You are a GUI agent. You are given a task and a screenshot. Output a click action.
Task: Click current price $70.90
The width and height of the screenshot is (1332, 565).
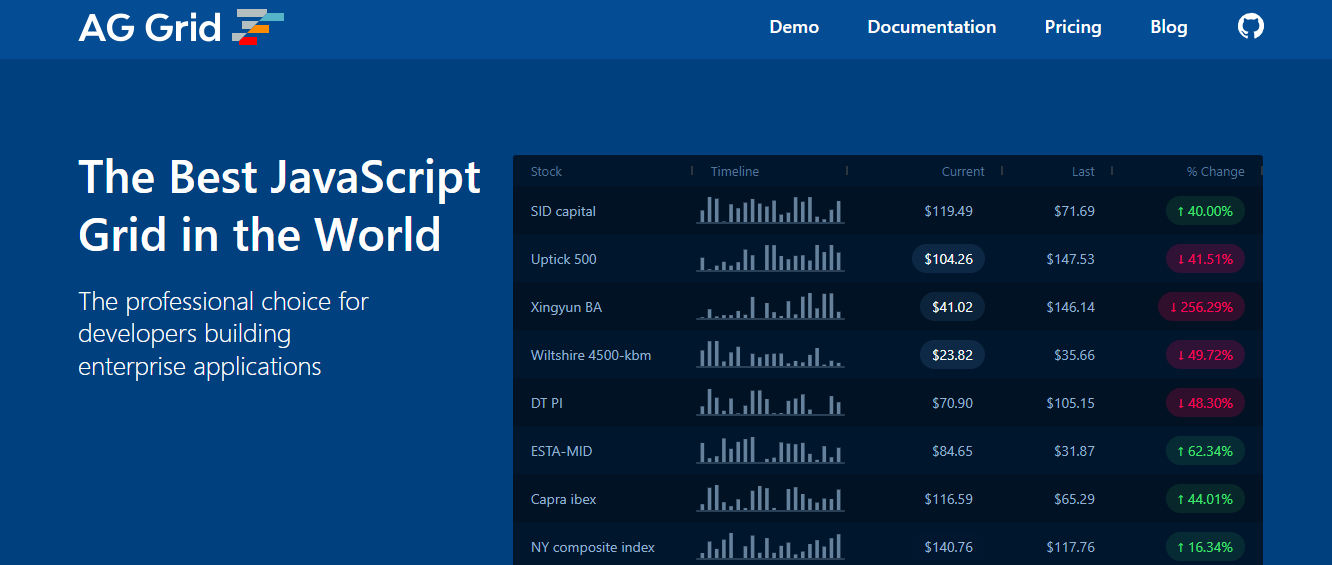(x=952, y=403)
